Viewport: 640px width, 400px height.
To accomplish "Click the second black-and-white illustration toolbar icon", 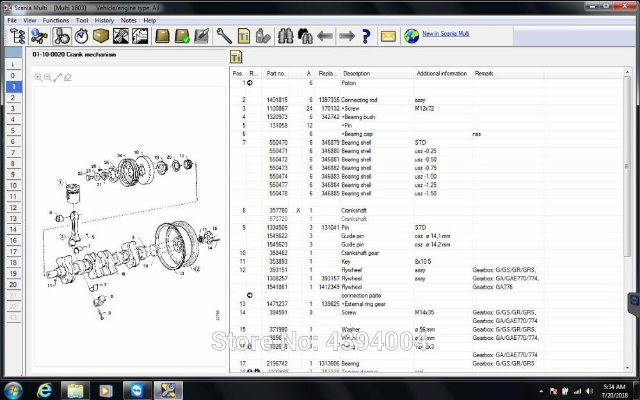I will (x=140, y=36).
